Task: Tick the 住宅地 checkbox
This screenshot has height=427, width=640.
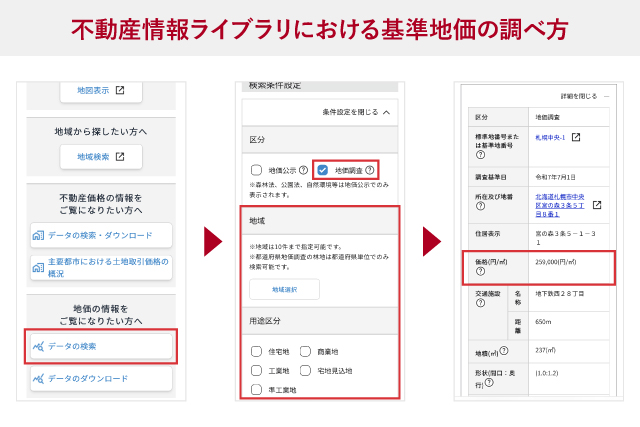Action: tap(256, 351)
